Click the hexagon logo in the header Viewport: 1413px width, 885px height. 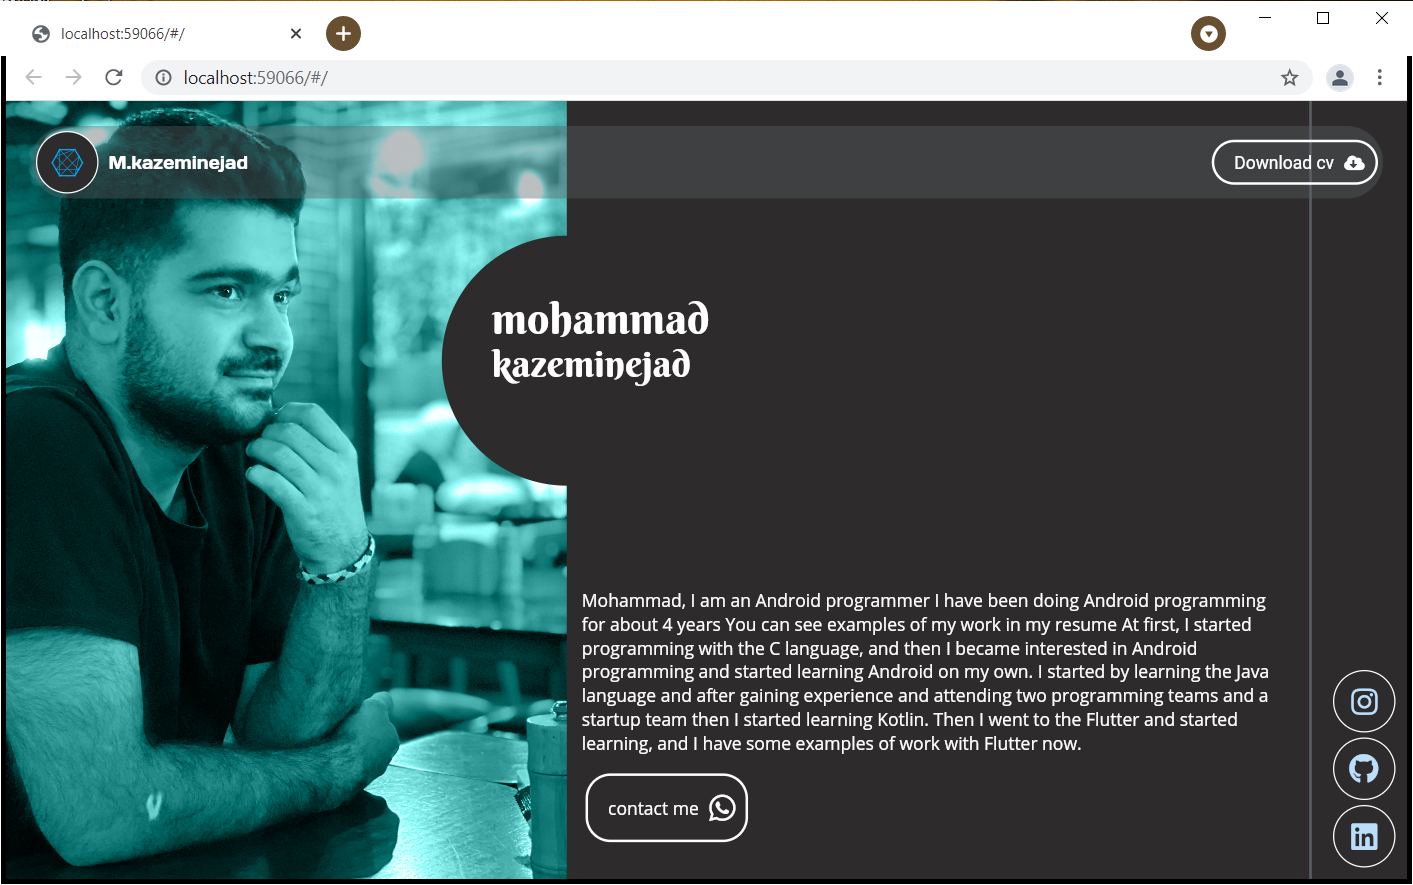click(x=67, y=162)
